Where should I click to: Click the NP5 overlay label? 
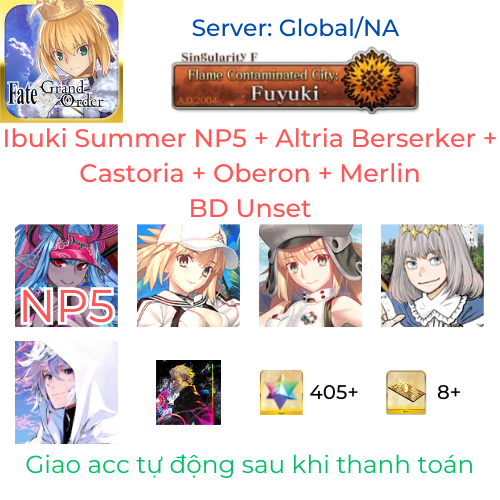pyautogui.click(x=67, y=306)
